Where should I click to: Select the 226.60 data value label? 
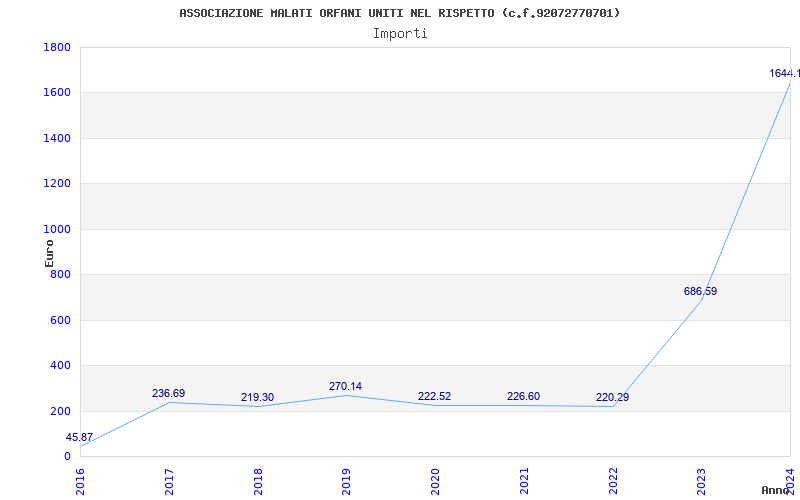pos(523,397)
